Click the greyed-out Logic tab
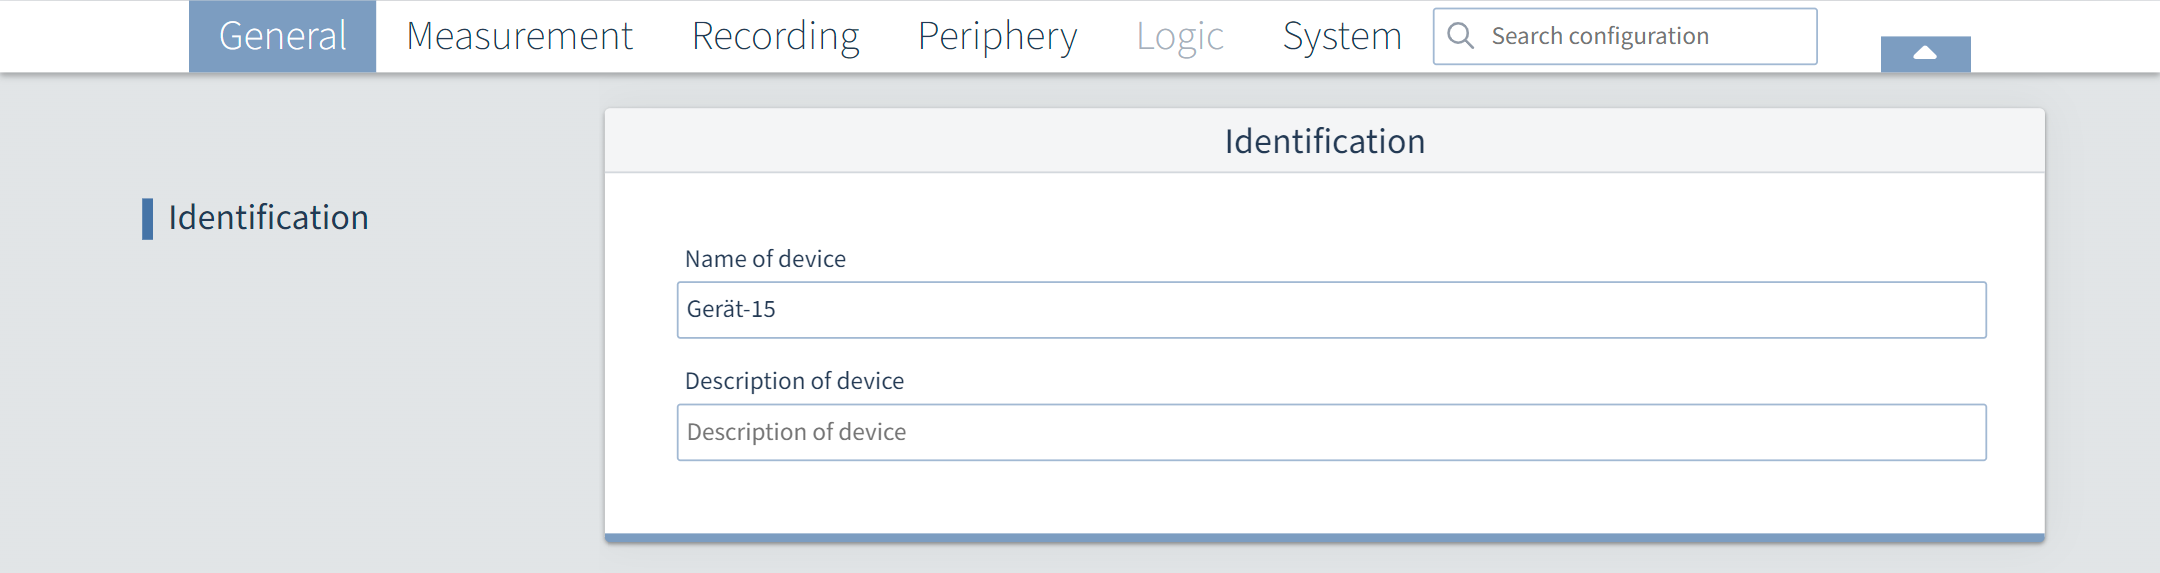 tap(1179, 36)
